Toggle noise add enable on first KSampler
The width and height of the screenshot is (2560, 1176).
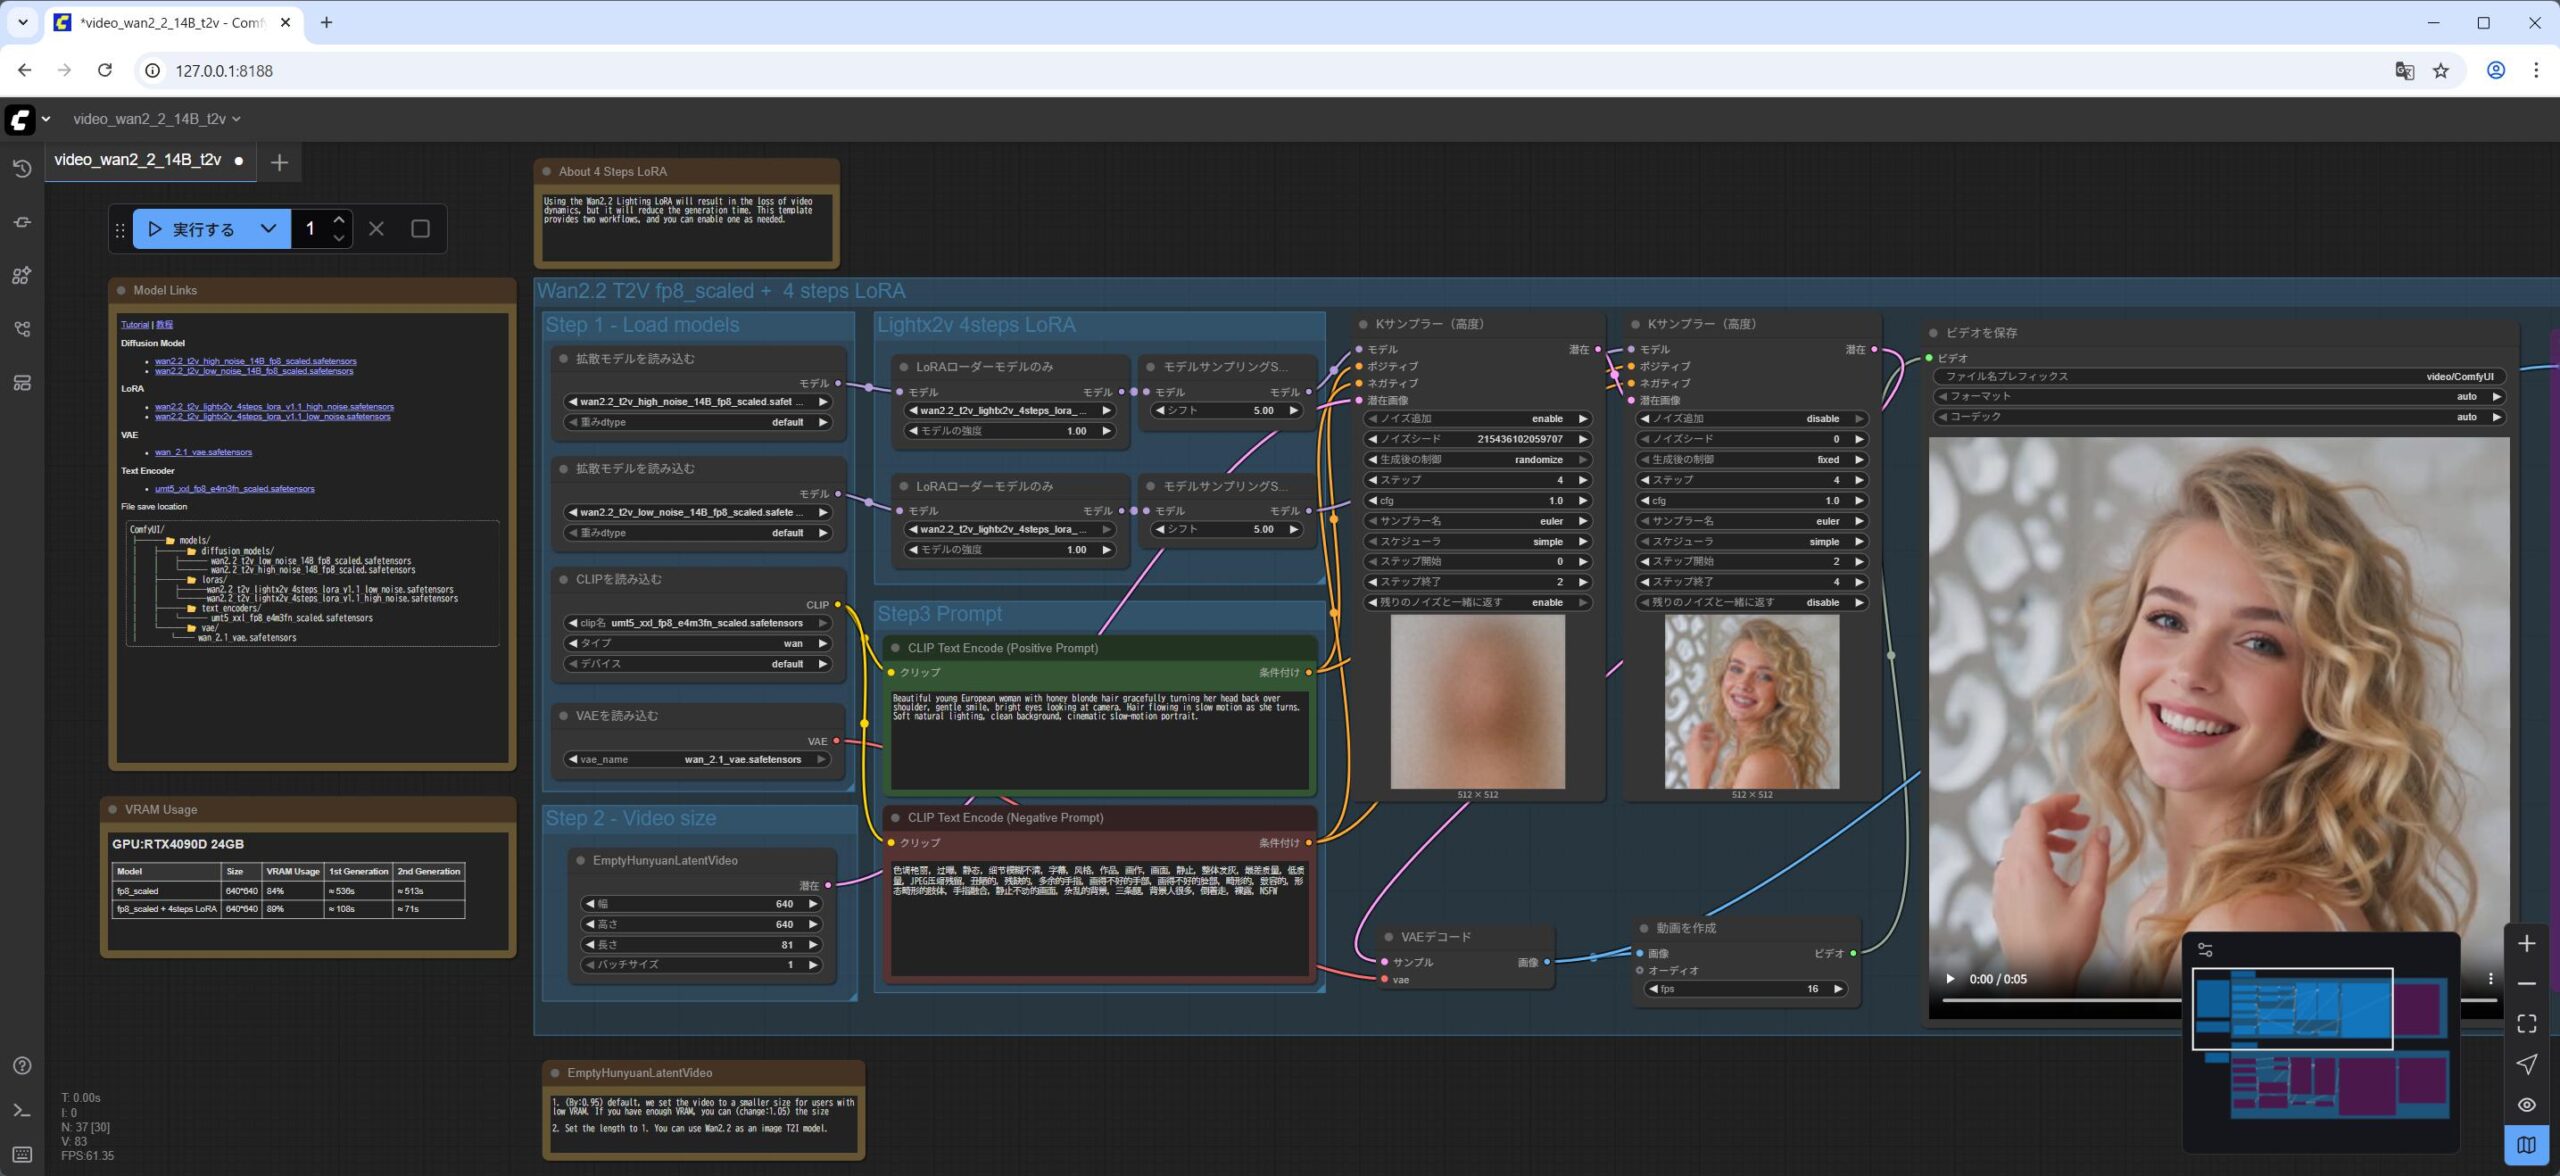click(1477, 419)
